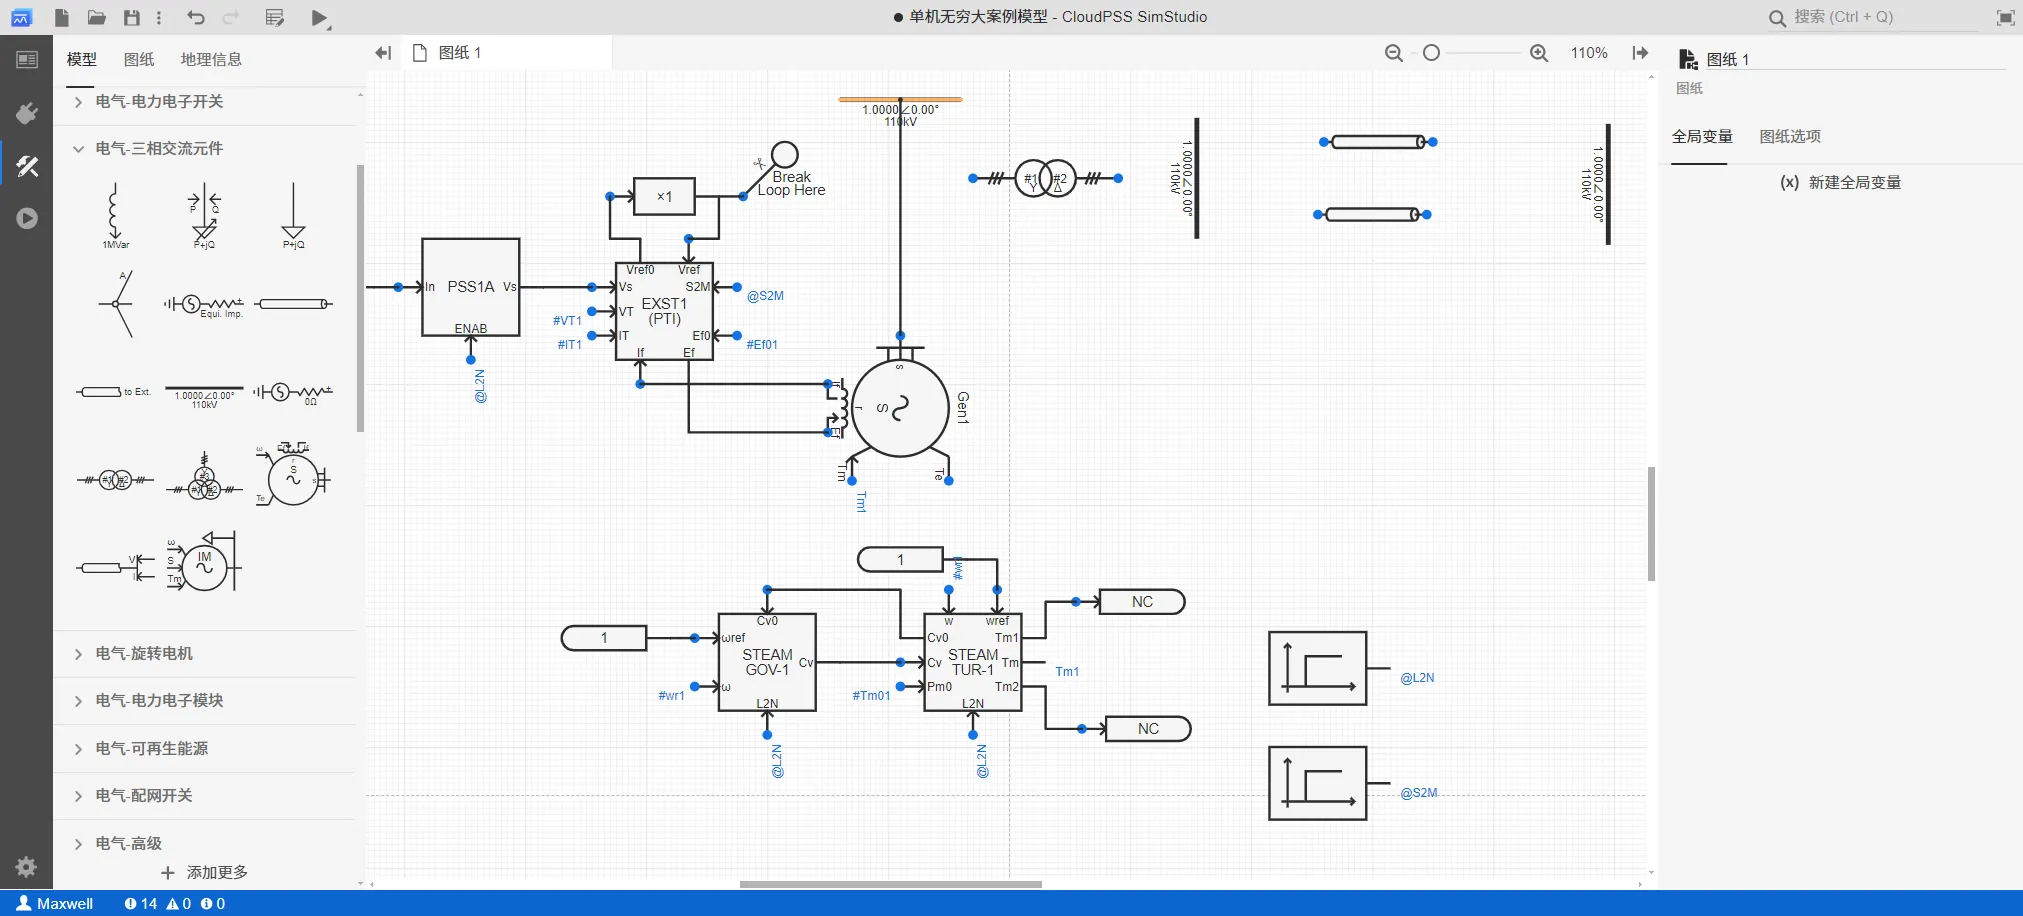
Task: Collapse 电气-三相交流元件 category
Action: (204, 148)
